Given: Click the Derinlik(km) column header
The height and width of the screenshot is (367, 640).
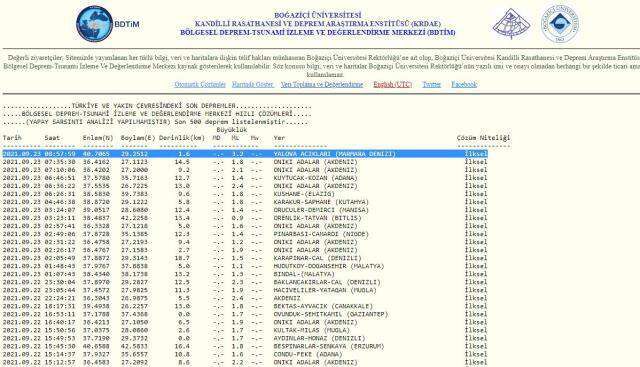Looking at the screenshot, I should point(182,138).
